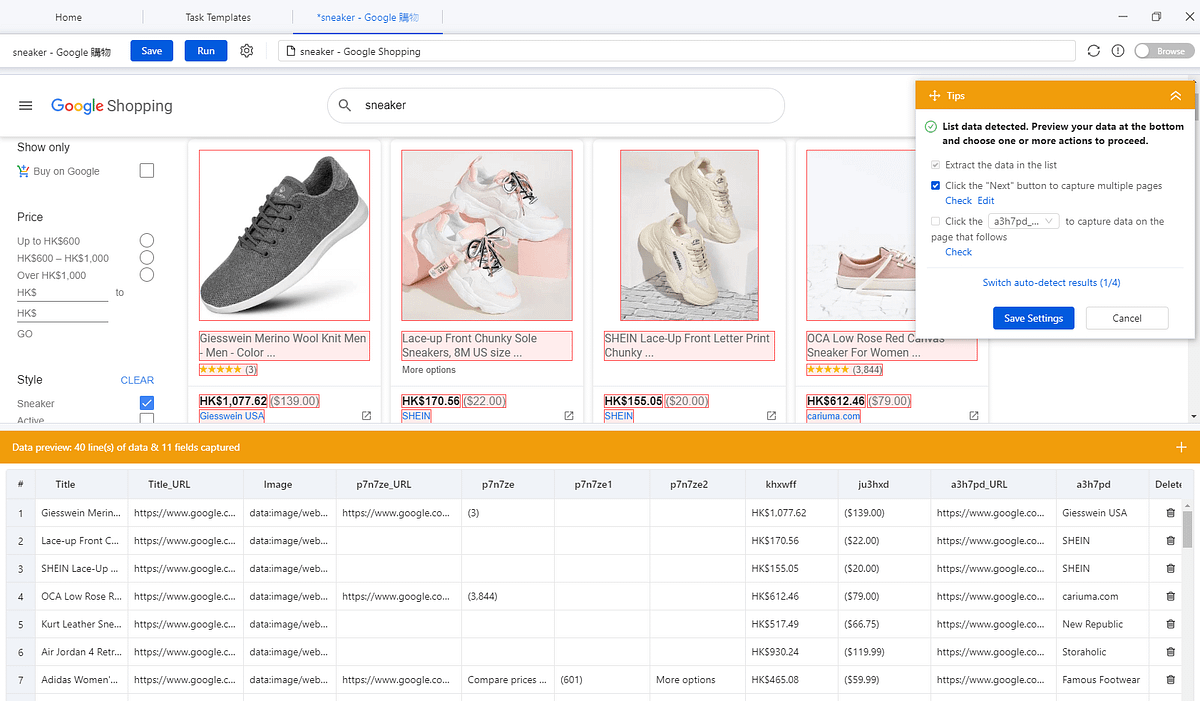Select price Over HK$1,000
Image resolution: width=1200 pixels, height=701 pixels.
[x=147, y=274]
